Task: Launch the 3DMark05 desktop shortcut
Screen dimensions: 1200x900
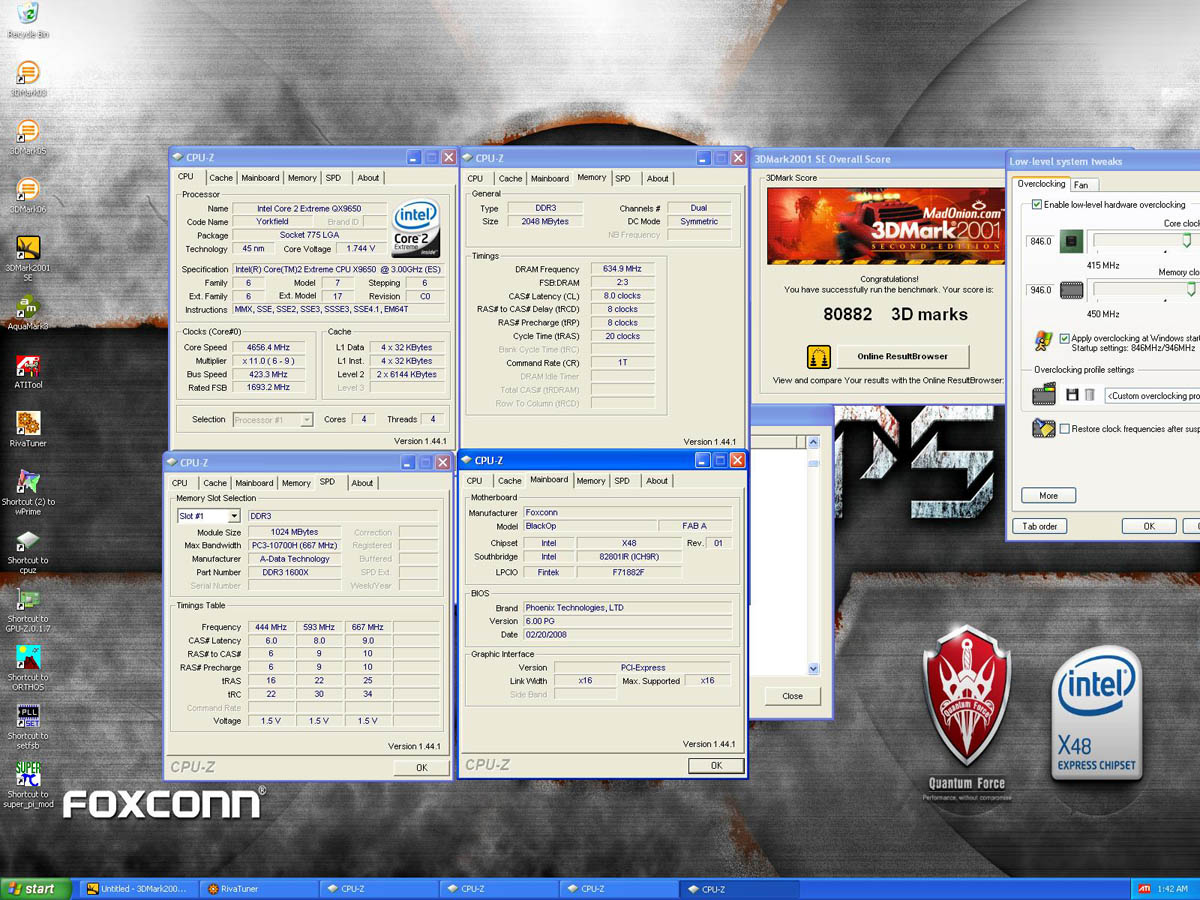Action: [28, 131]
